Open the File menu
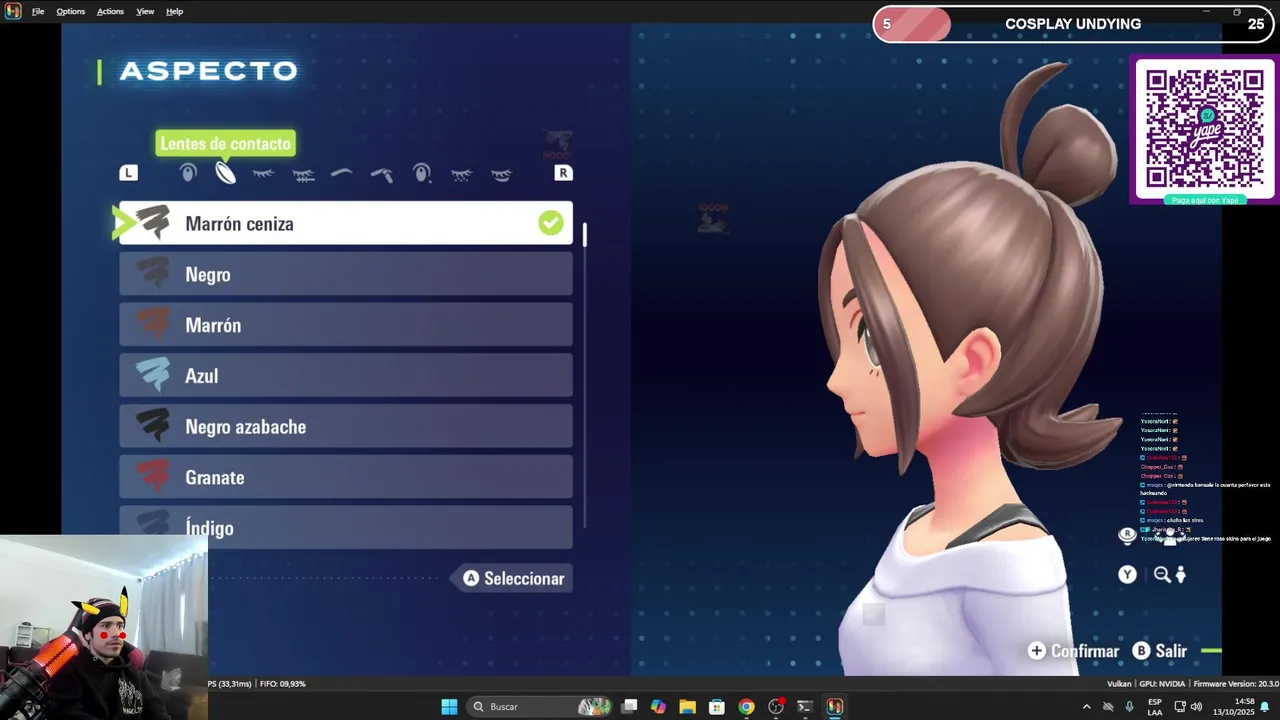The width and height of the screenshot is (1280, 720). (38, 11)
